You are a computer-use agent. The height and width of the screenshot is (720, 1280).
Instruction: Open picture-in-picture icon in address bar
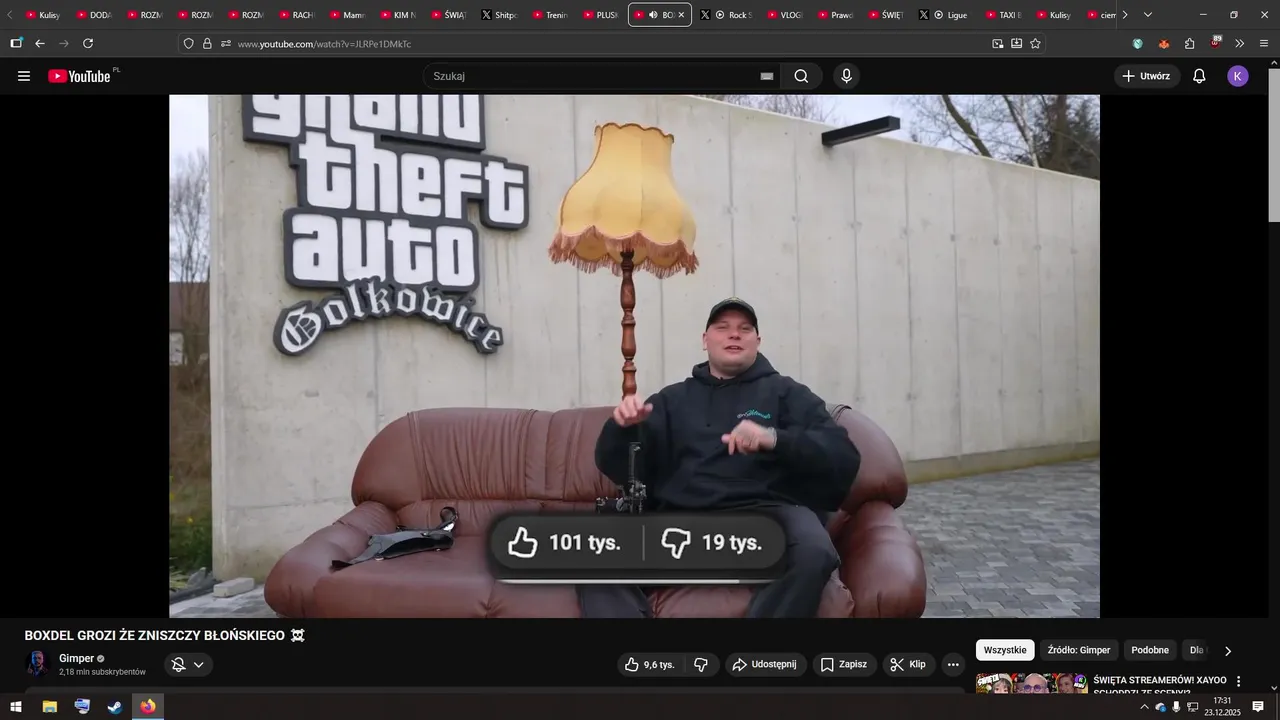click(x=997, y=44)
